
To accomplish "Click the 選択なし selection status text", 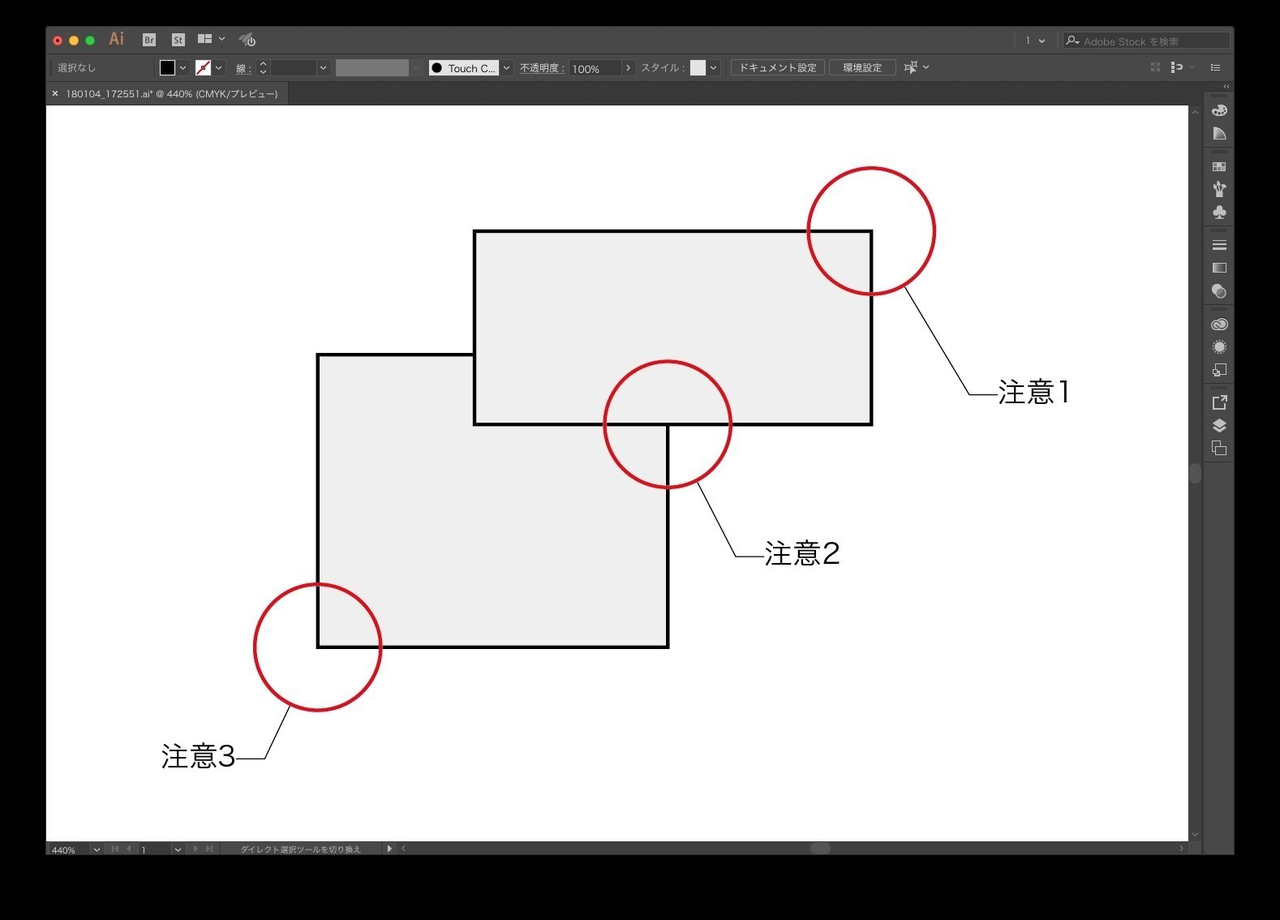I will [x=77, y=68].
